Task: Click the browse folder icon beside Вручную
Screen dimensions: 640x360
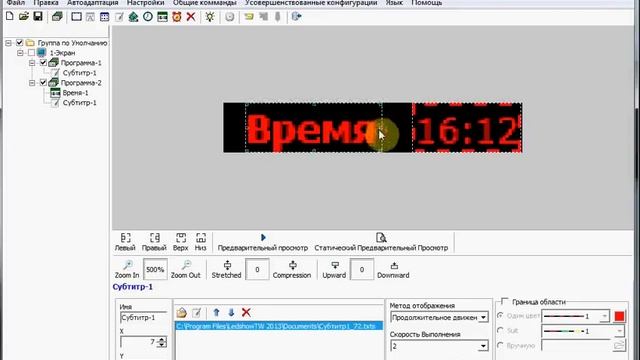Action: click(x=619, y=345)
